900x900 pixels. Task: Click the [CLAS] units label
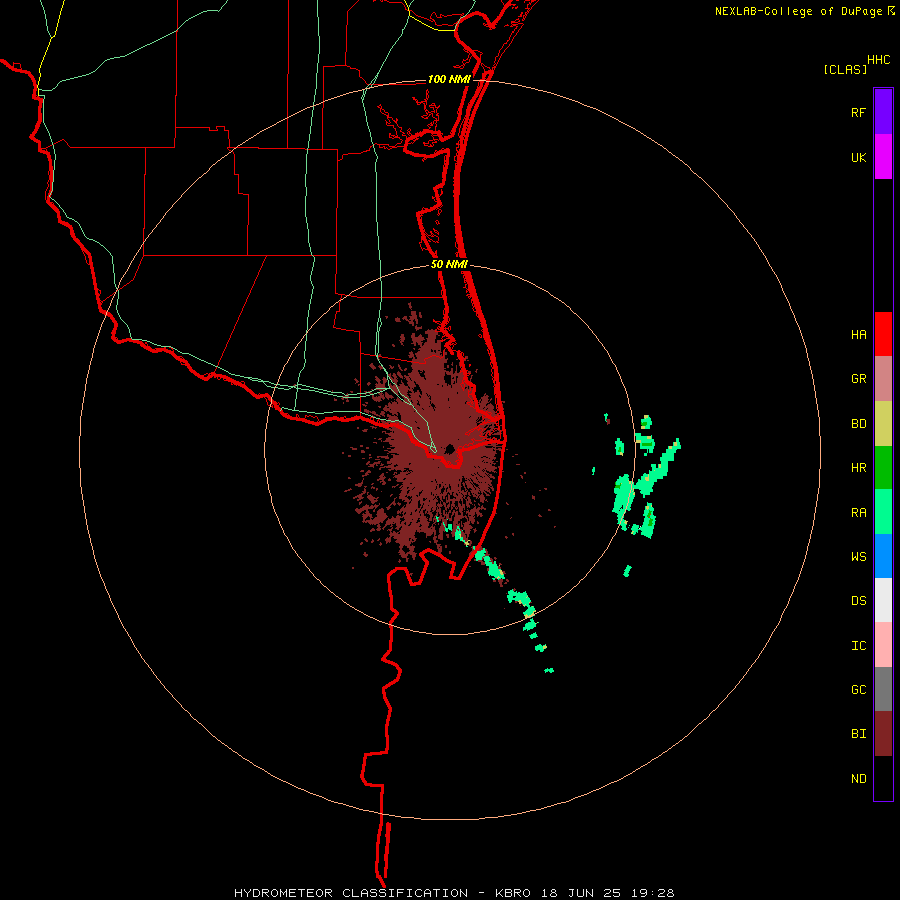845,69
